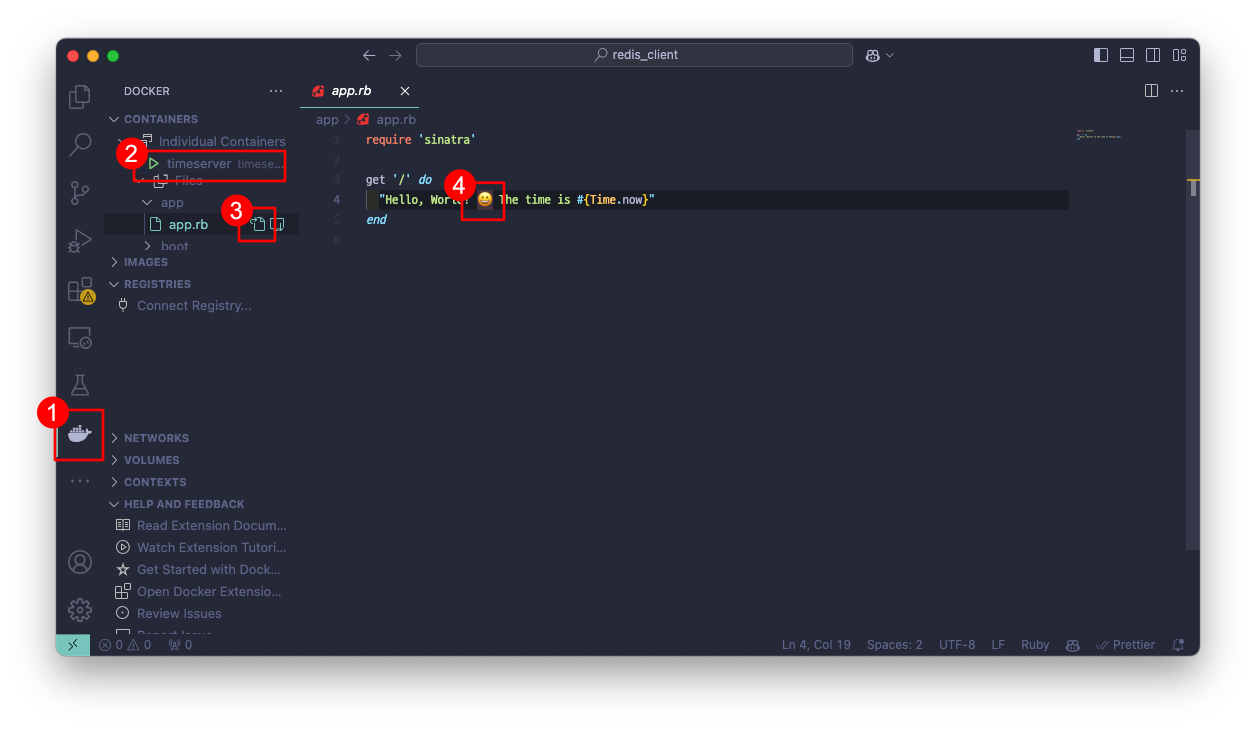The image size is (1256, 730).
Task: Click Prettier formatter status
Action: 1126,645
